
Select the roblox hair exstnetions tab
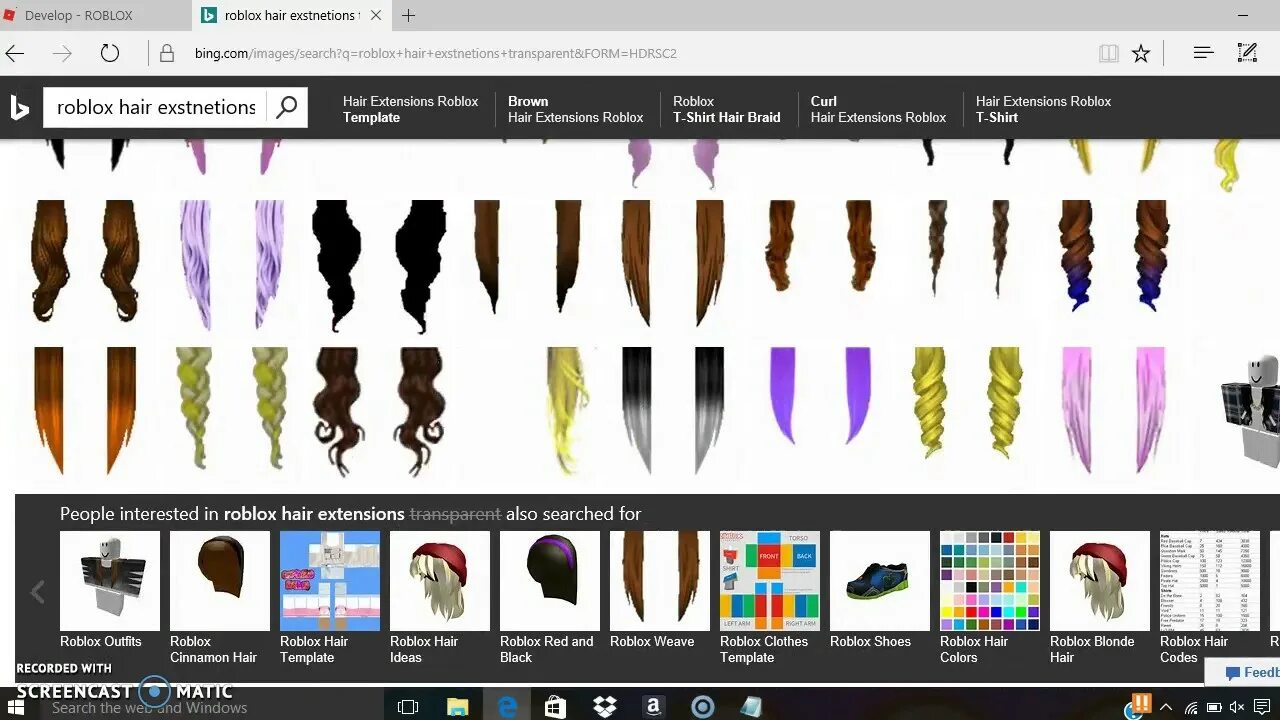pos(290,15)
